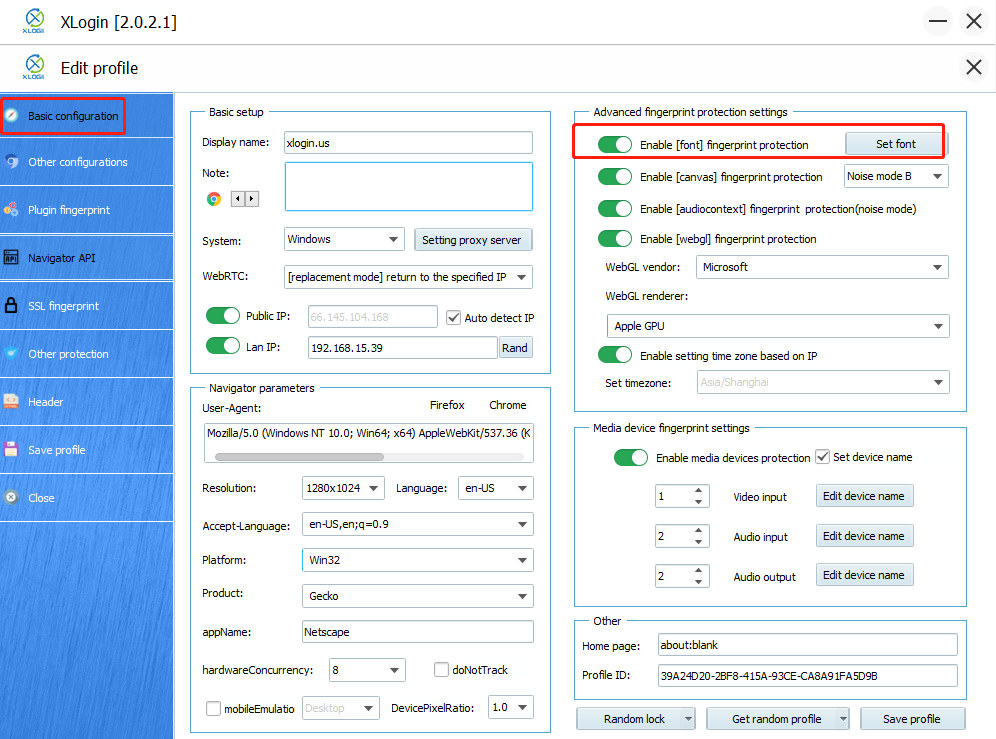Open the WebGL vendor dropdown

pos(822,267)
